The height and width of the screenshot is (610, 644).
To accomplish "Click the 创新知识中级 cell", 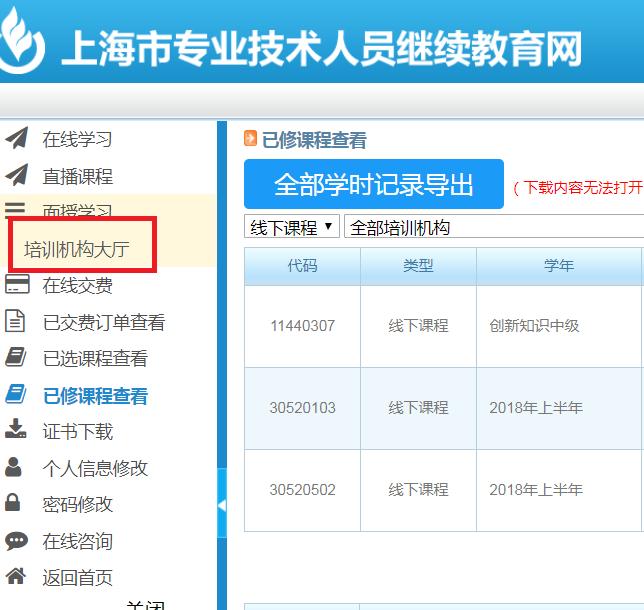I will pyautogui.click(x=534, y=326).
